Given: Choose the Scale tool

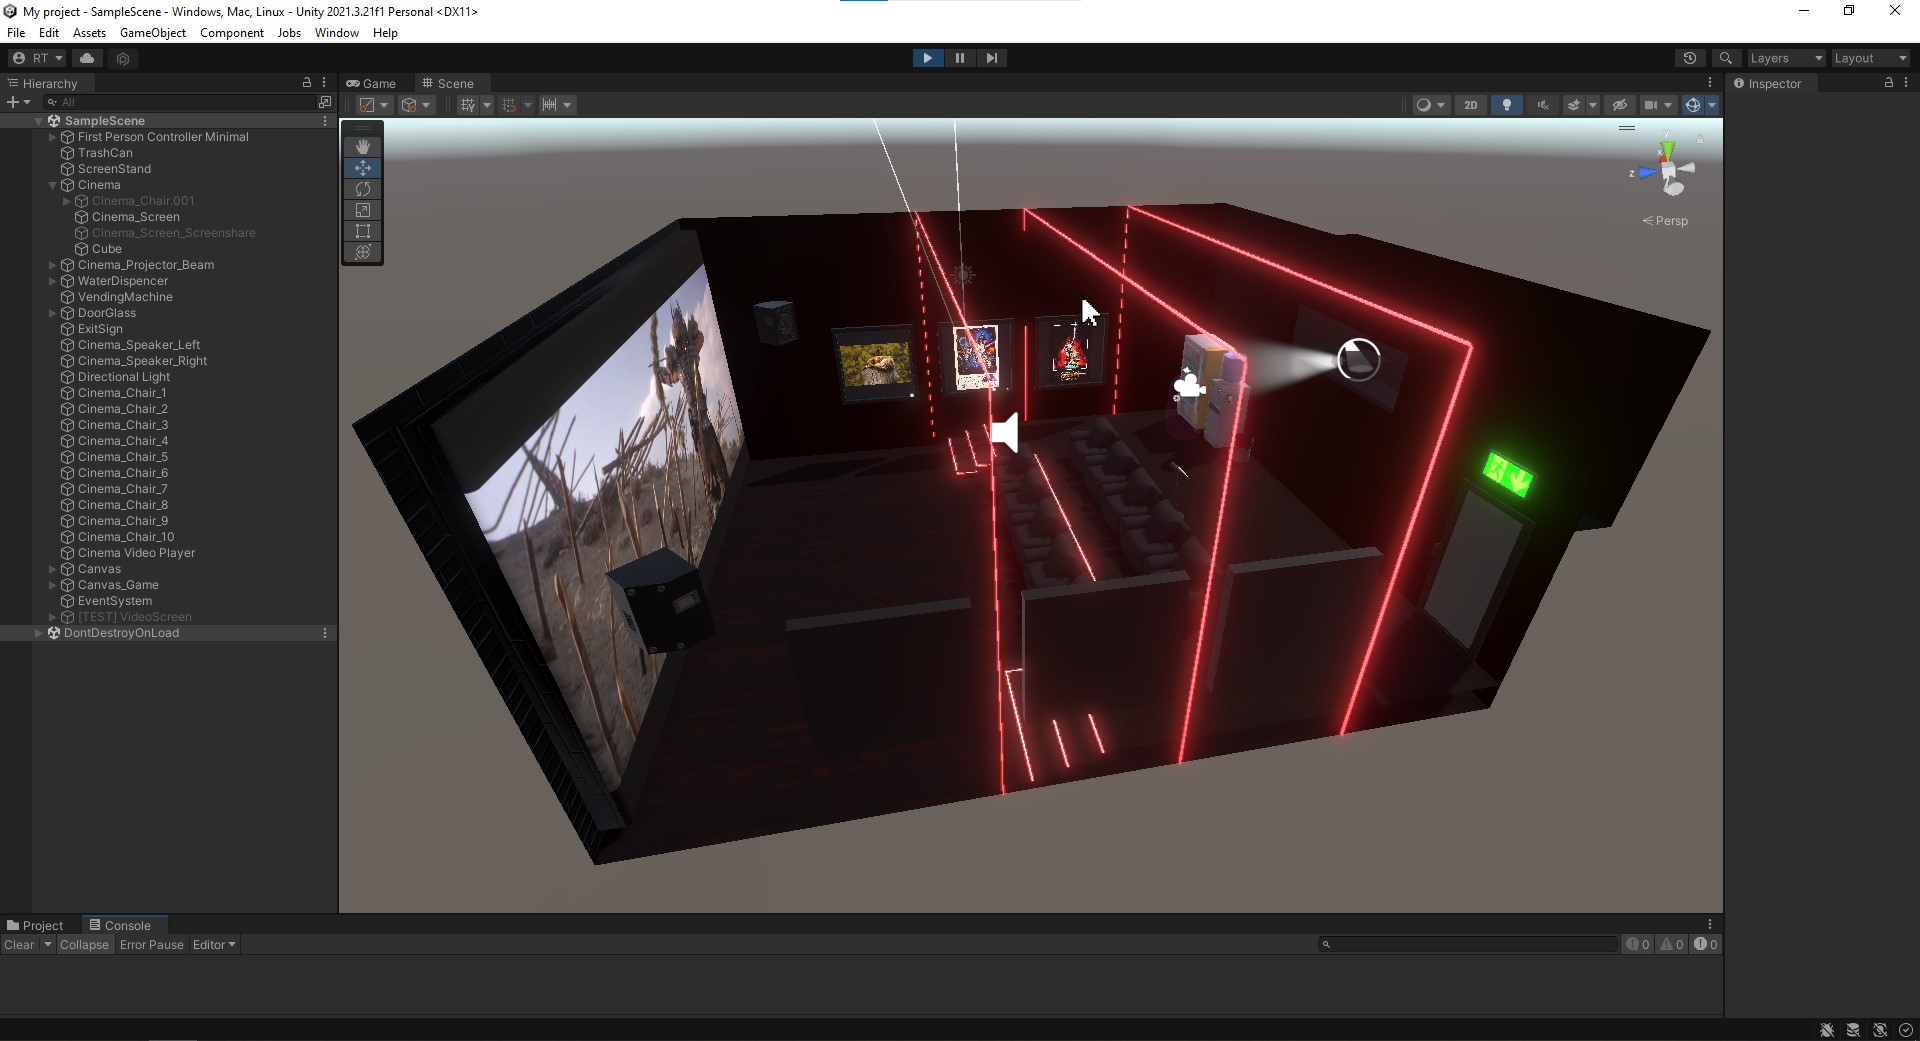Looking at the screenshot, I should 362,210.
